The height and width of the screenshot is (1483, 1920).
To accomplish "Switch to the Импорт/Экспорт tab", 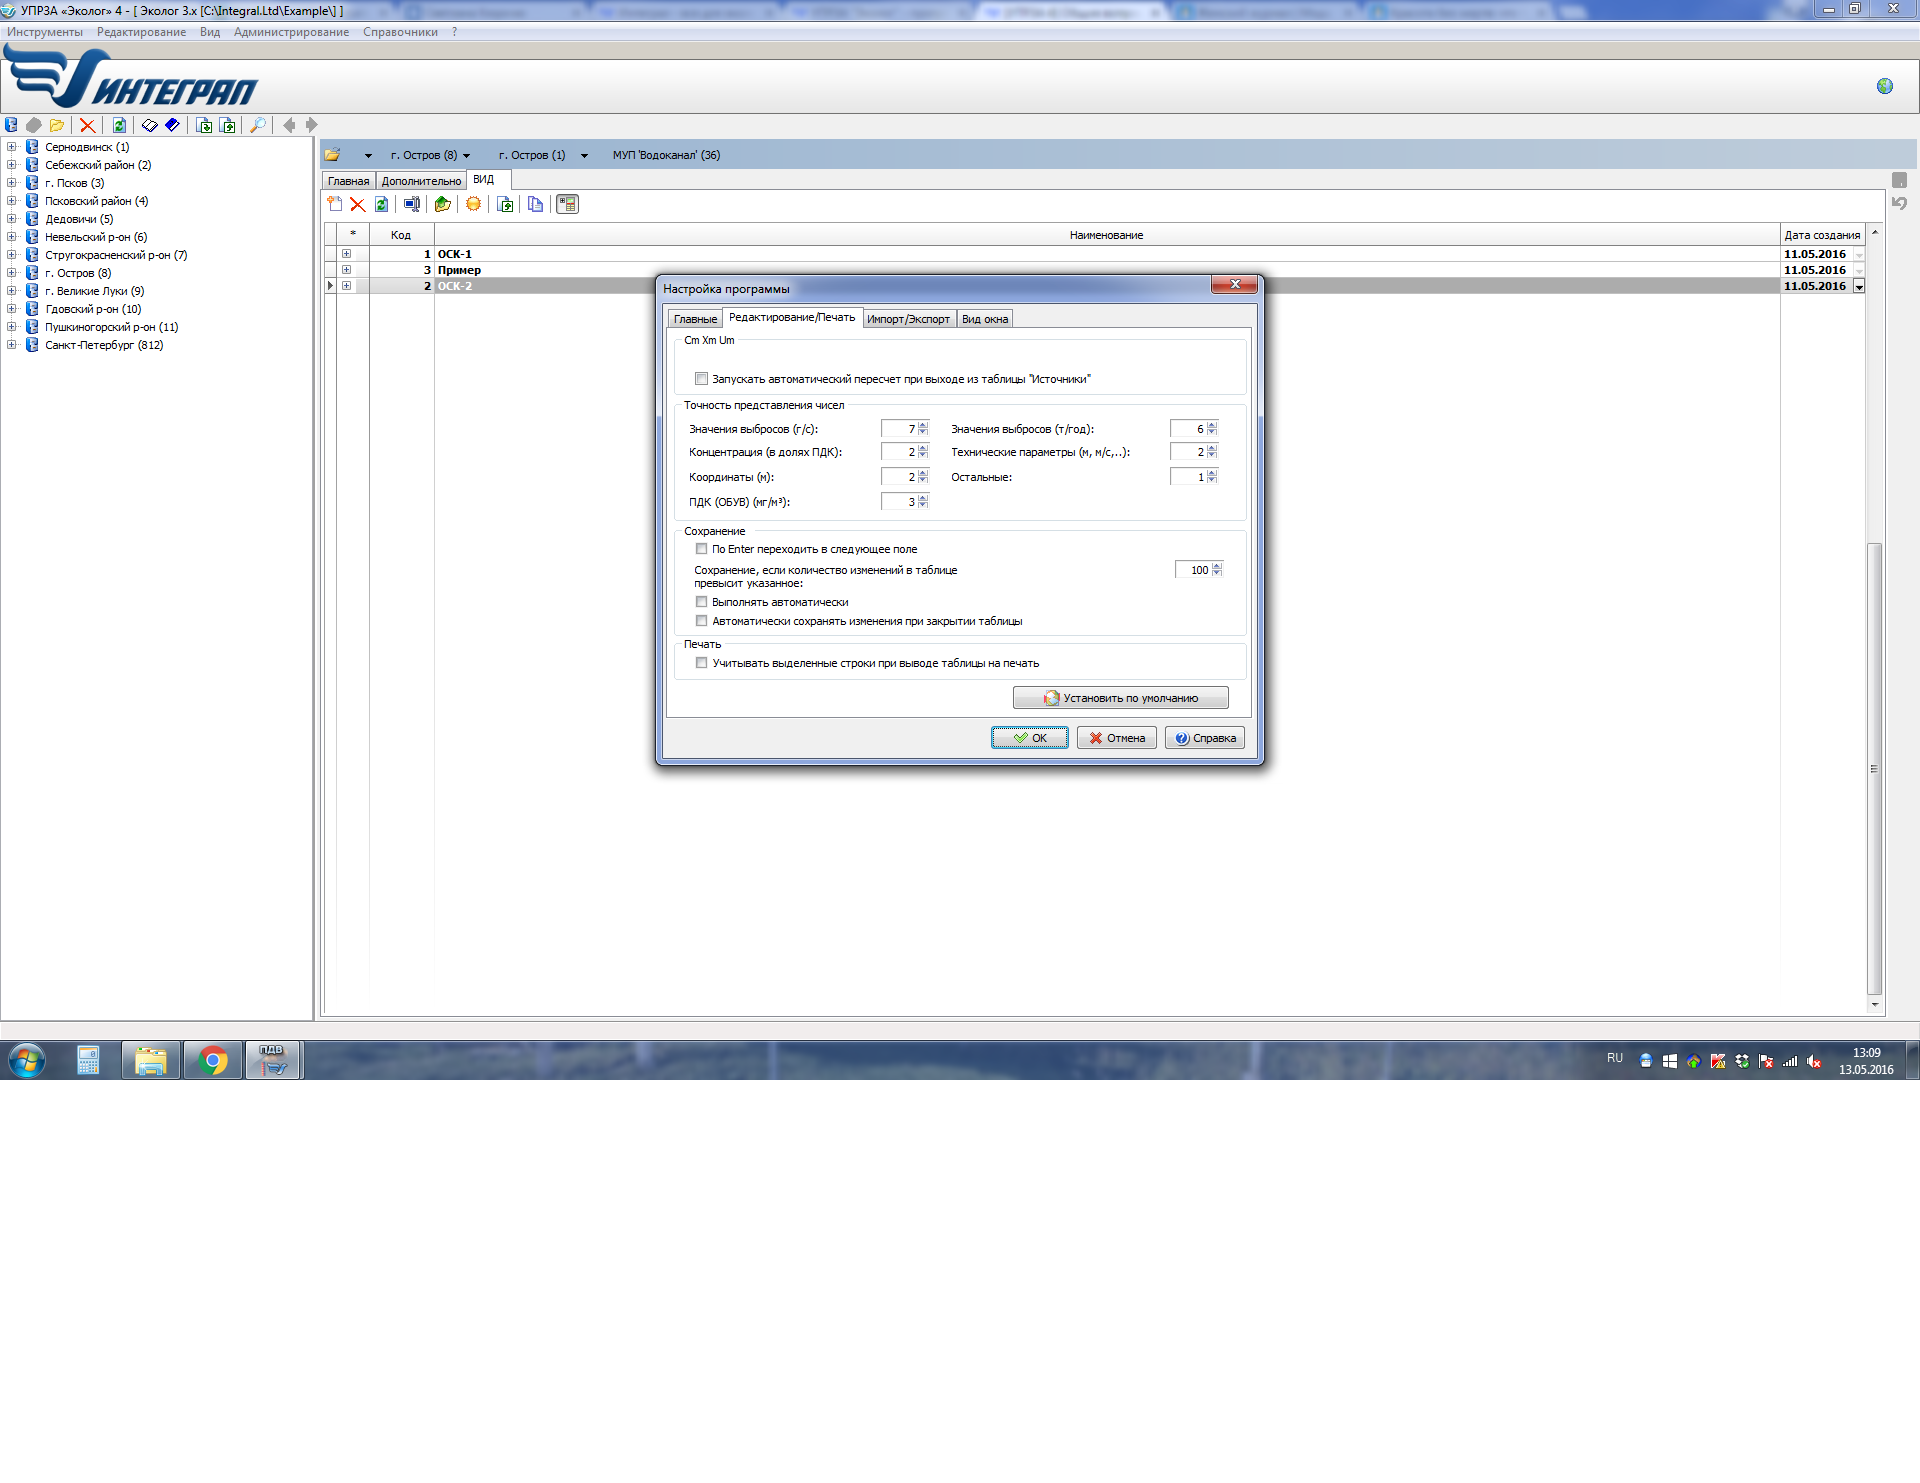I will (908, 319).
